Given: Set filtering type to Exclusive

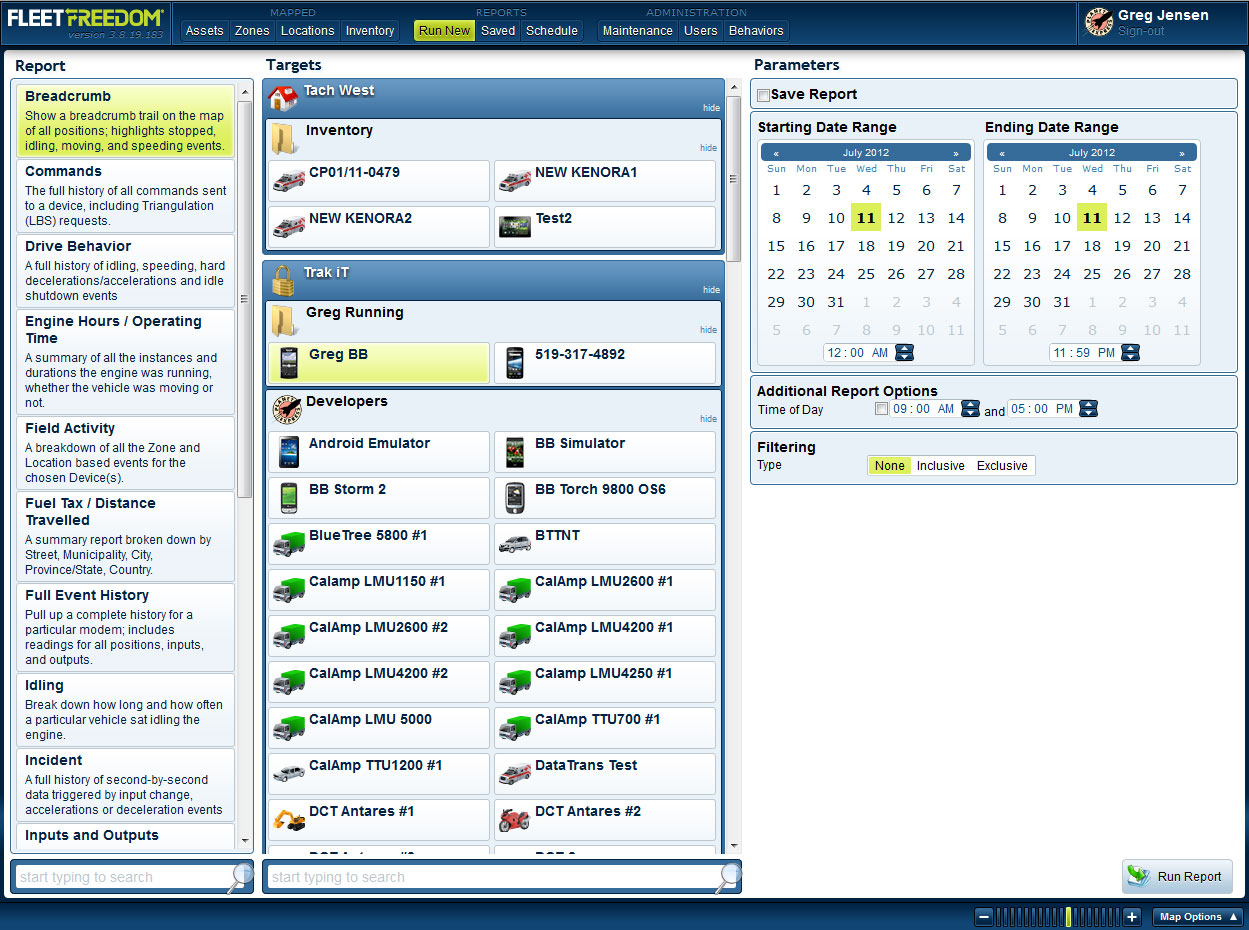Looking at the screenshot, I should coord(1002,466).
